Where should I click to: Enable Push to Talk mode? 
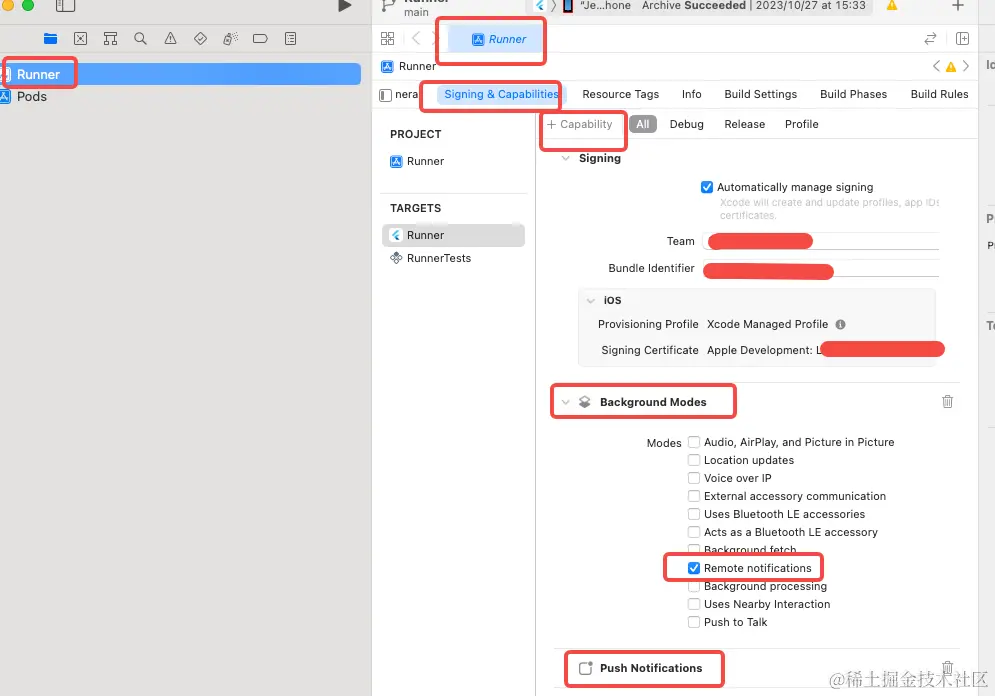point(694,622)
